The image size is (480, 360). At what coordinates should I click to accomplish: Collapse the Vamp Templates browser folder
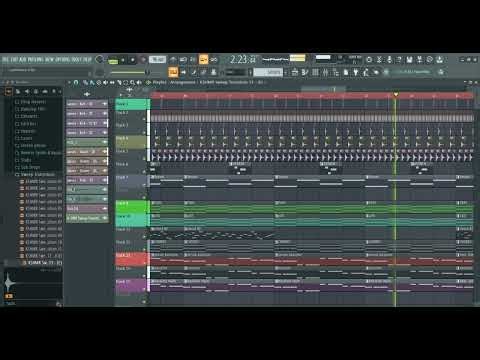pyautogui.click(x=35, y=174)
